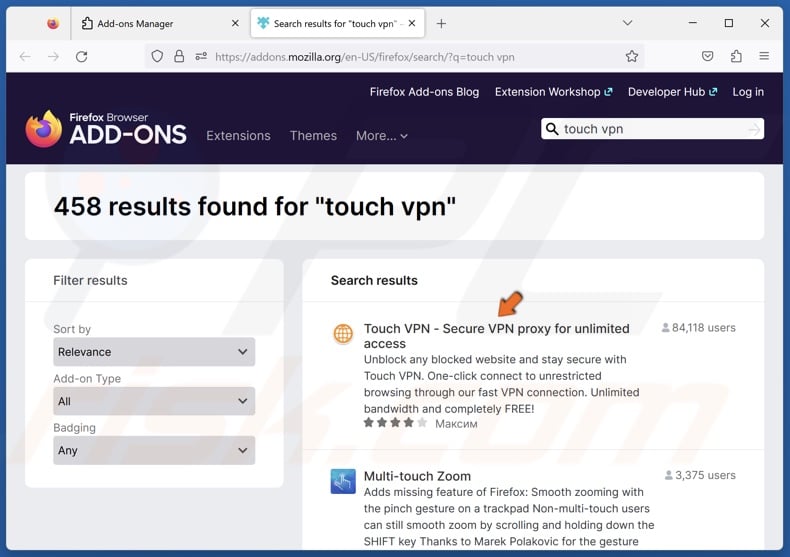Go forward to the next page
The width and height of the screenshot is (790, 557).
[x=53, y=56]
